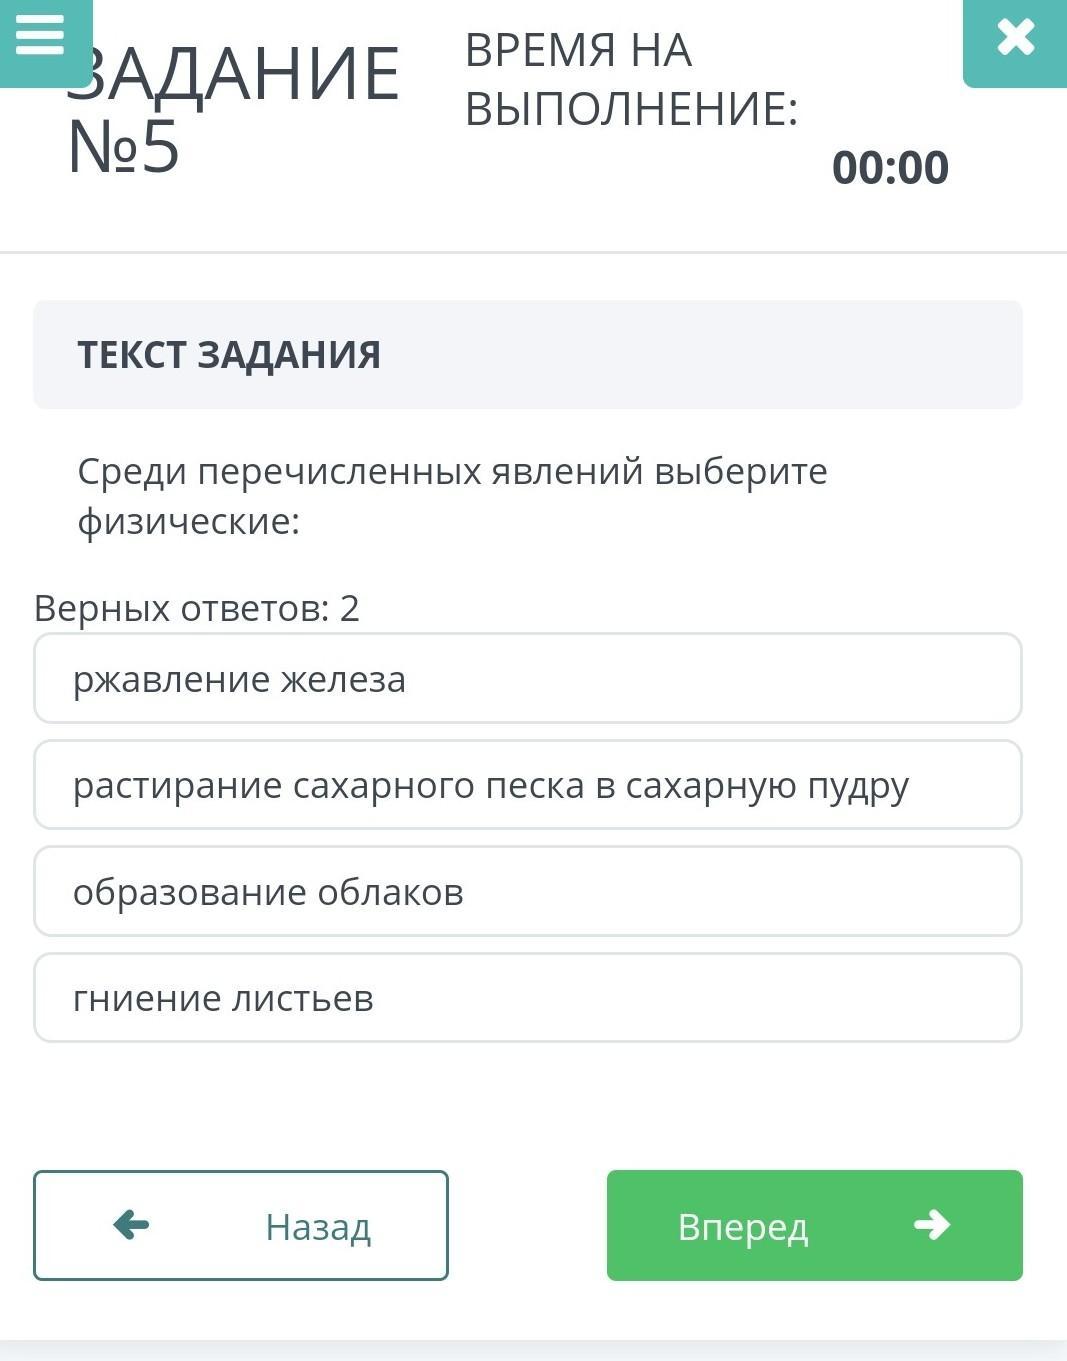Click the 00:00 timer value
This screenshot has height=1361, width=1067.
(x=889, y=167)
